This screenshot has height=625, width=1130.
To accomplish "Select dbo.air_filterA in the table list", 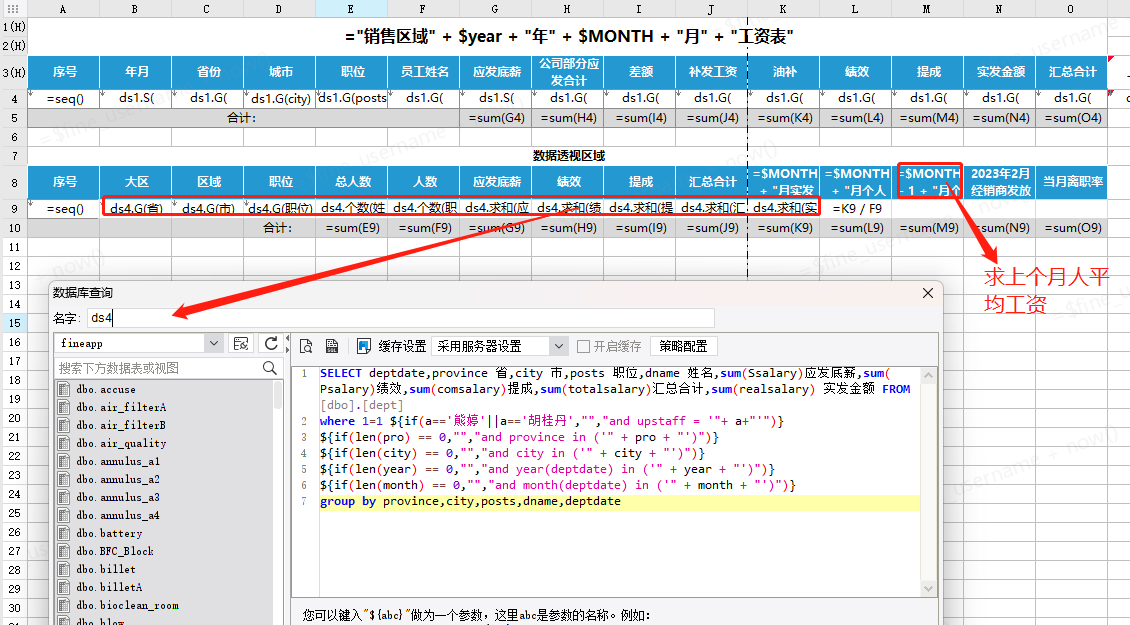I will pyautogui.click(x=121, y=407).
